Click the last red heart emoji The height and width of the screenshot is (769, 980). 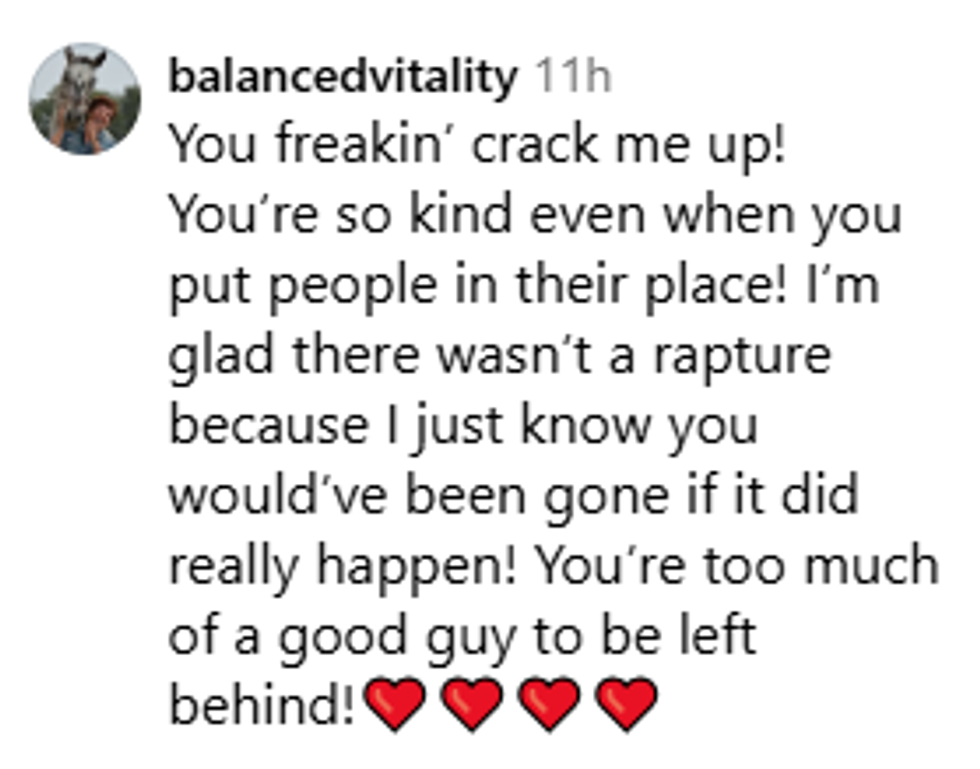click(x=626, y=704)
